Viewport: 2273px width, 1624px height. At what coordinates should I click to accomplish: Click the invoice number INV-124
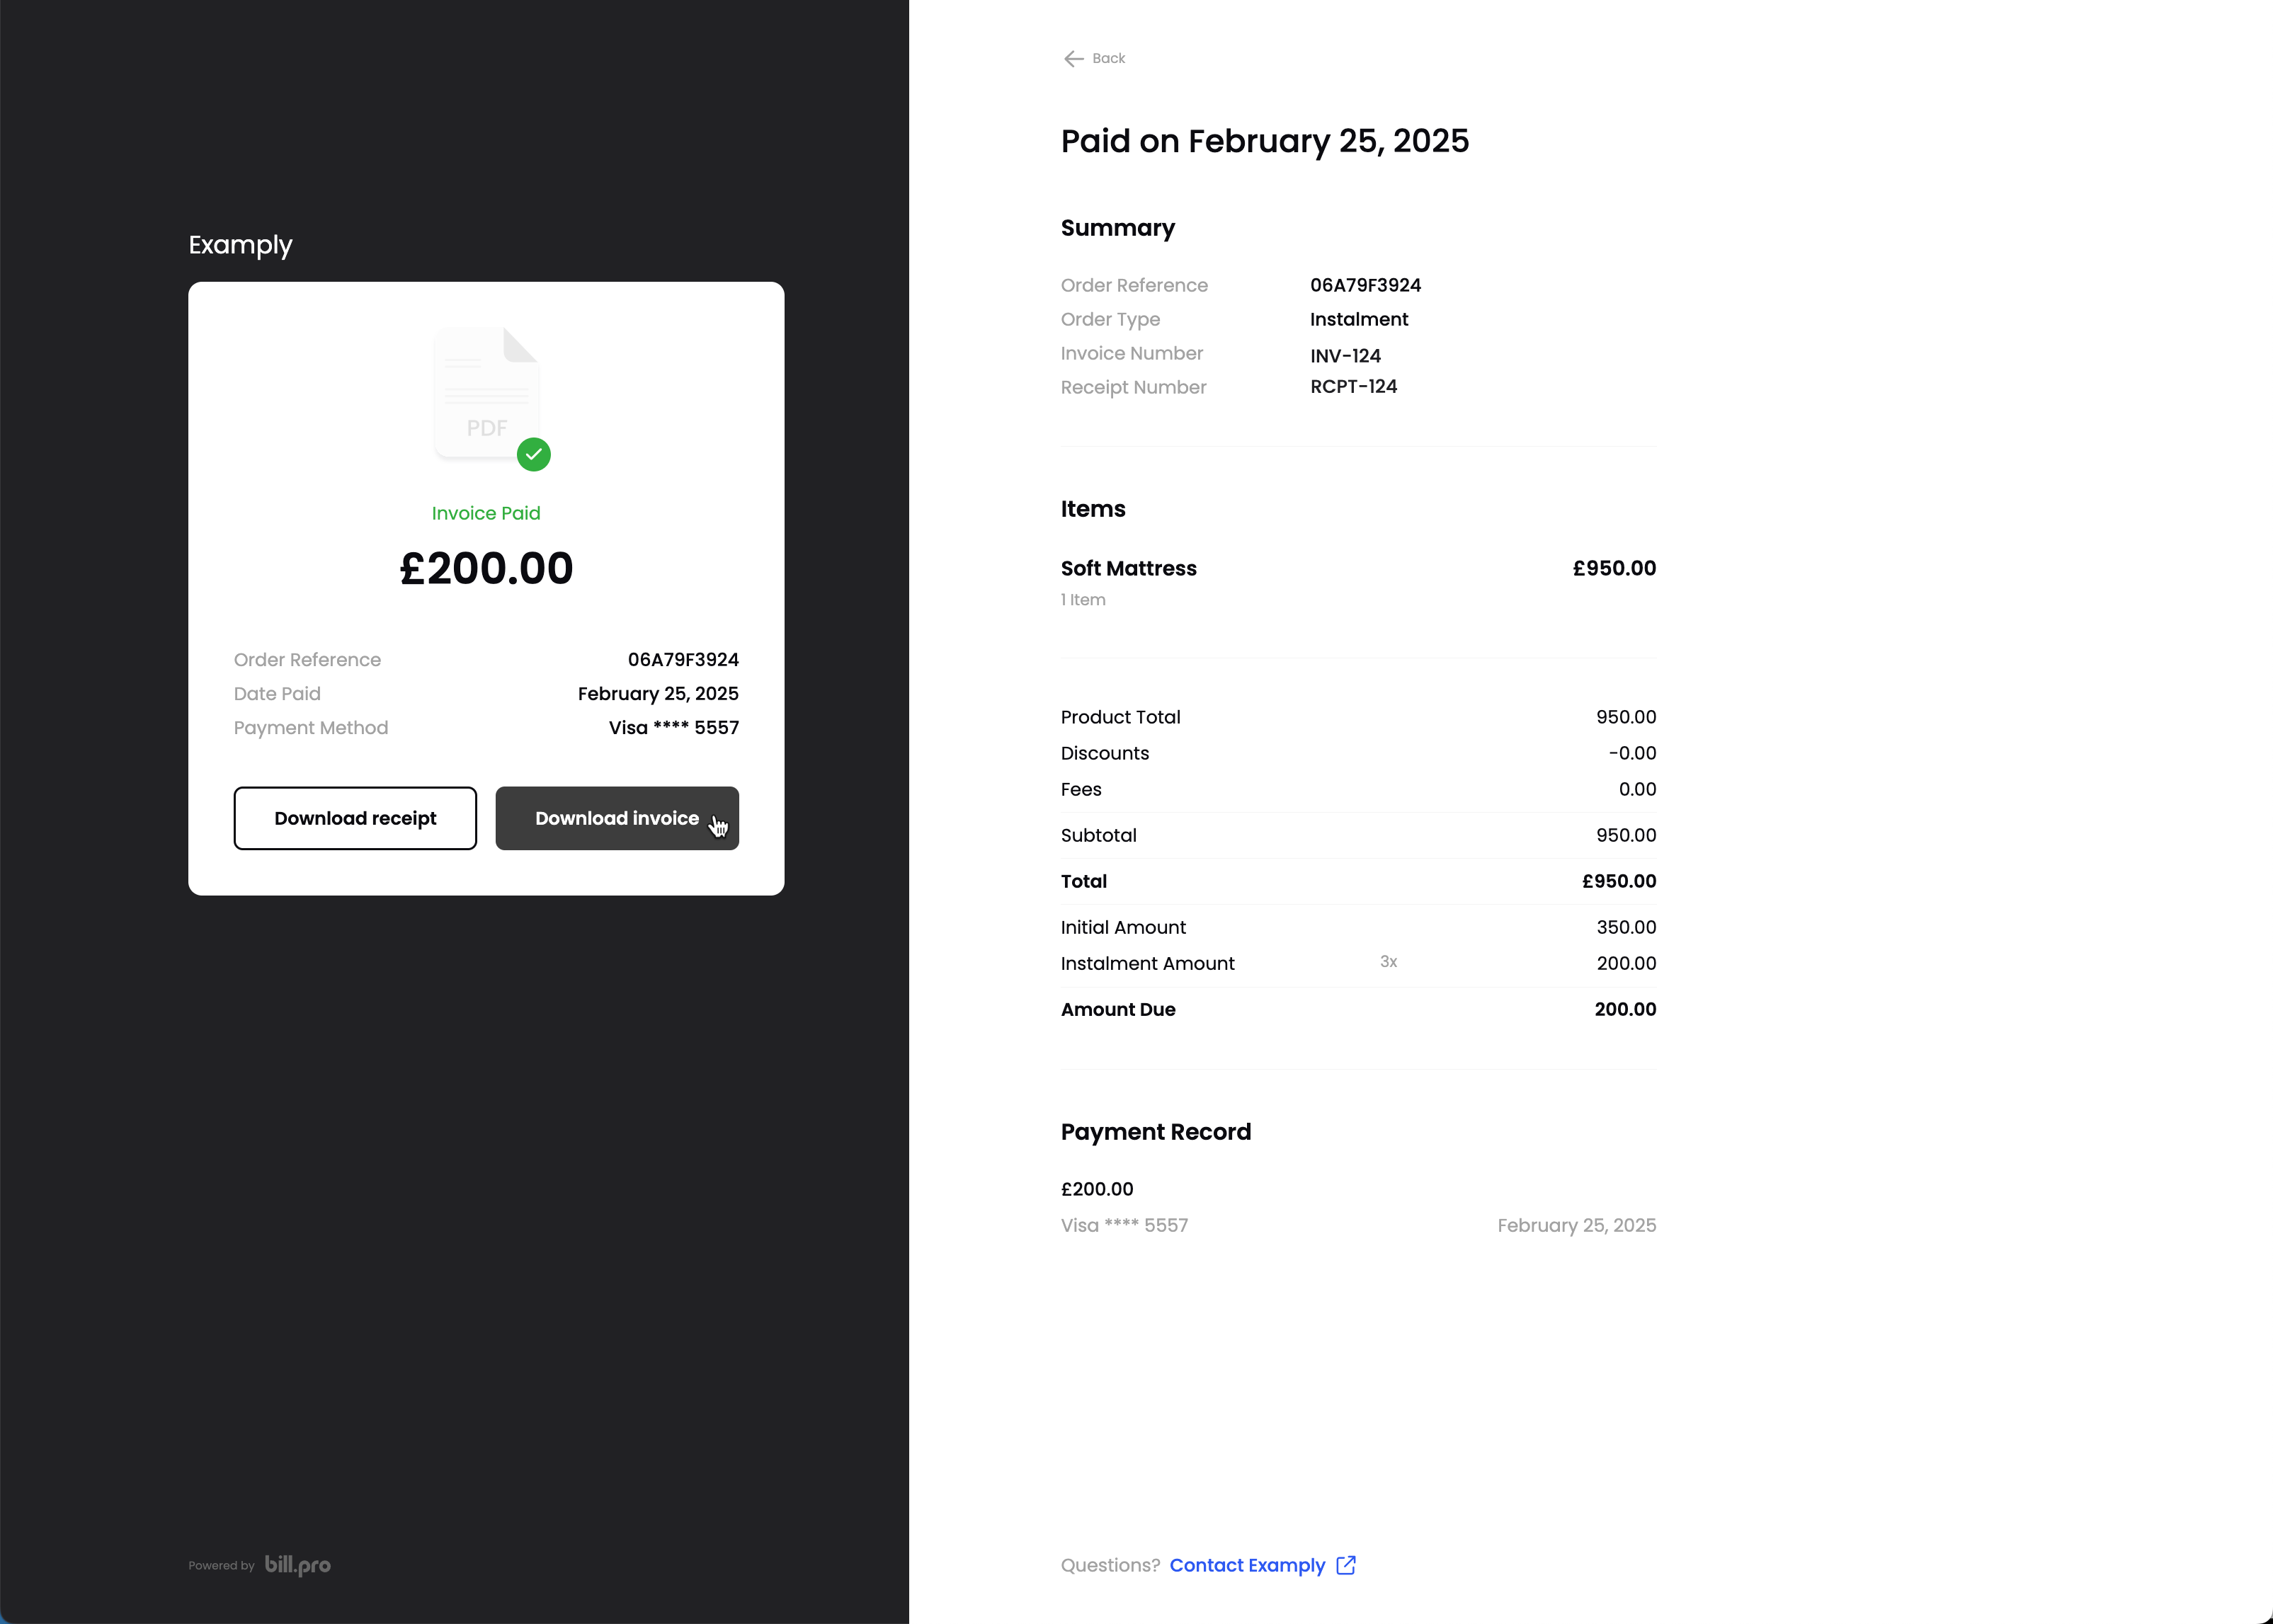[1345, 356]
